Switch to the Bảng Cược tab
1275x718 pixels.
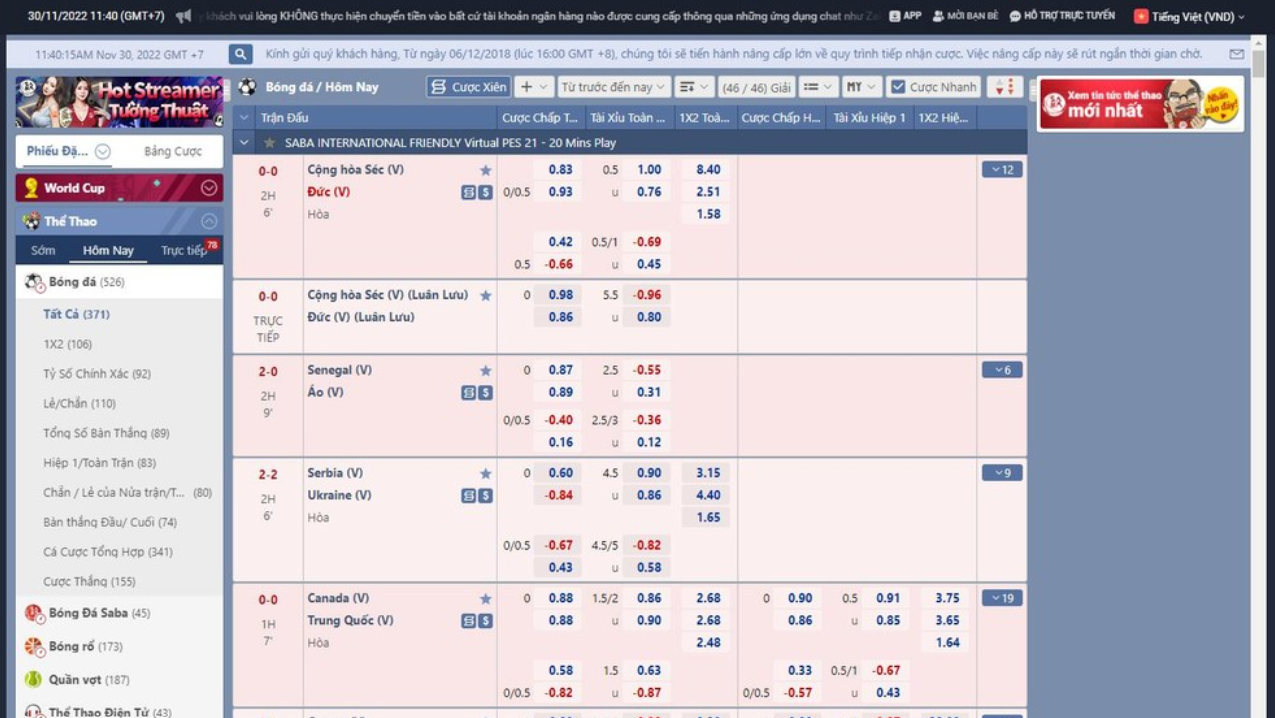172,152
